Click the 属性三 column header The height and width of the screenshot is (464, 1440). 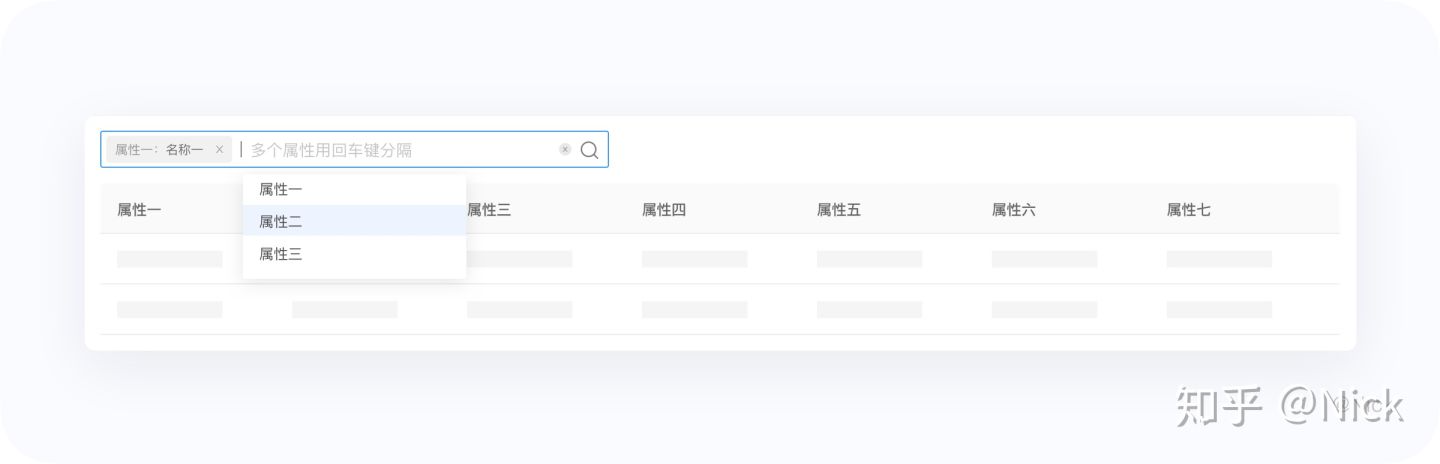point(489,210)
